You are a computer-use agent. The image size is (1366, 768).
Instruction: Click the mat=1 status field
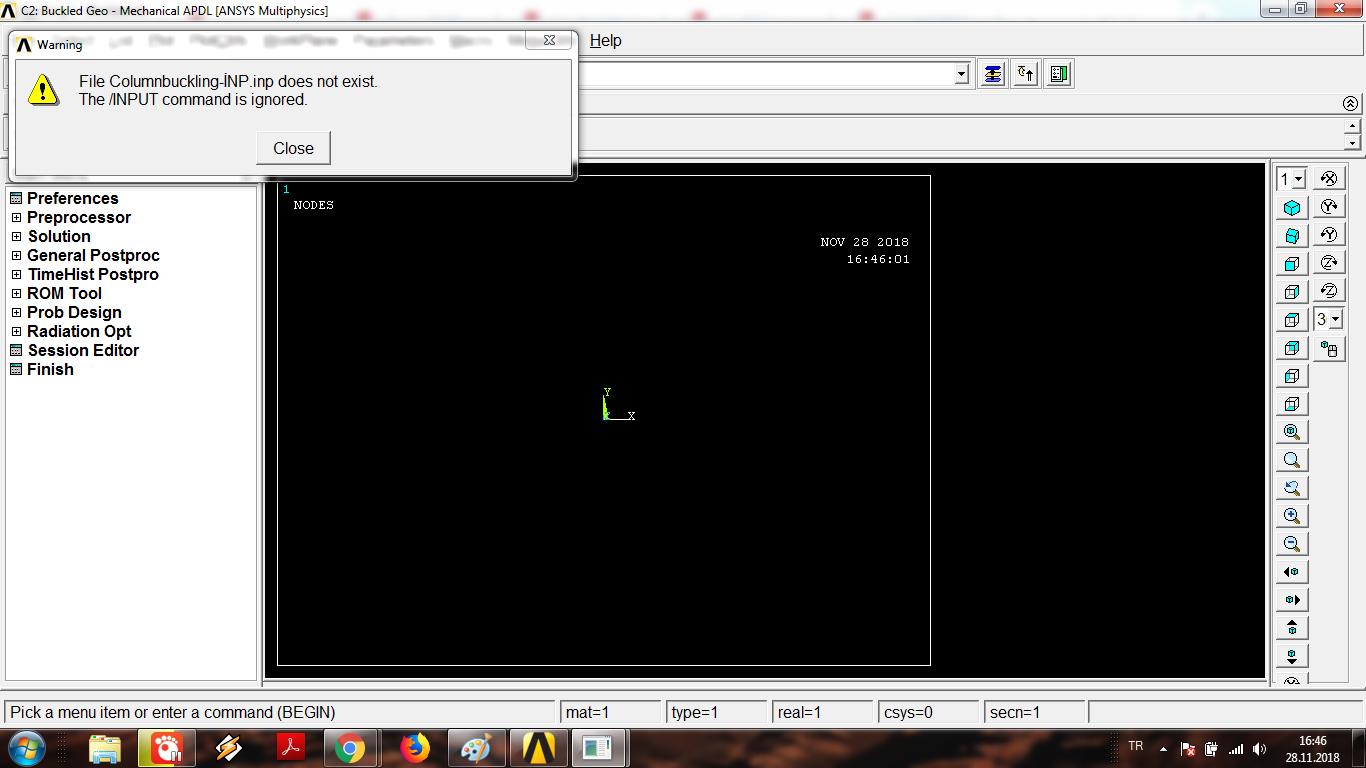[610, 713]
